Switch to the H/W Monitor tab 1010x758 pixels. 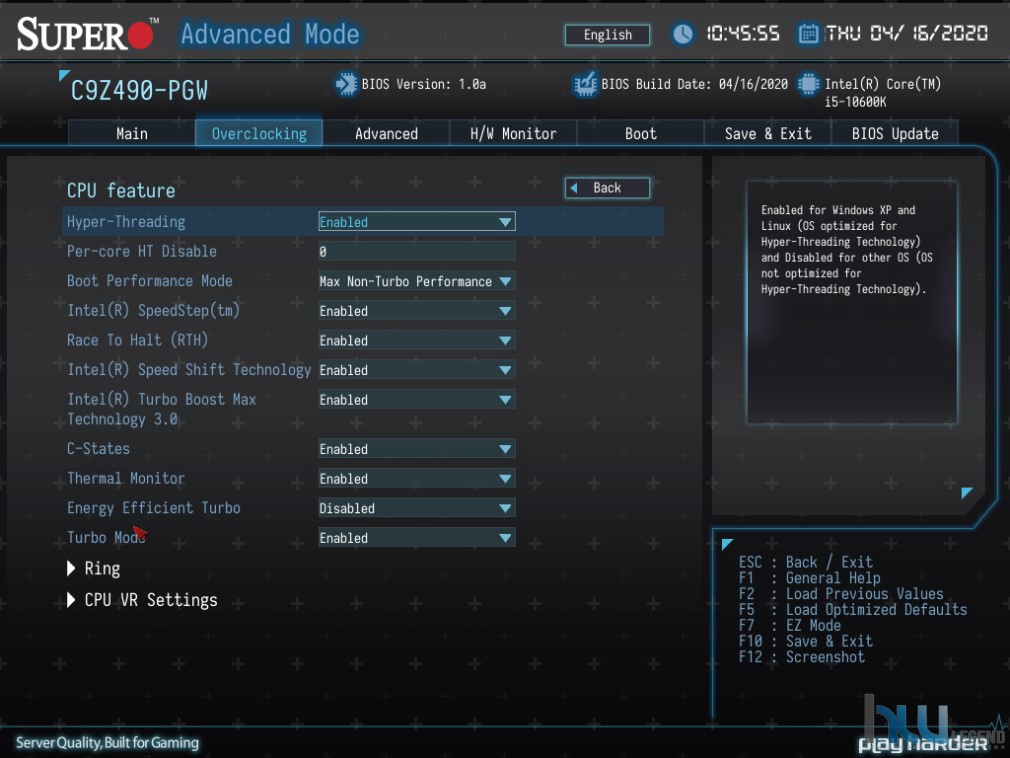pos(513,133)
